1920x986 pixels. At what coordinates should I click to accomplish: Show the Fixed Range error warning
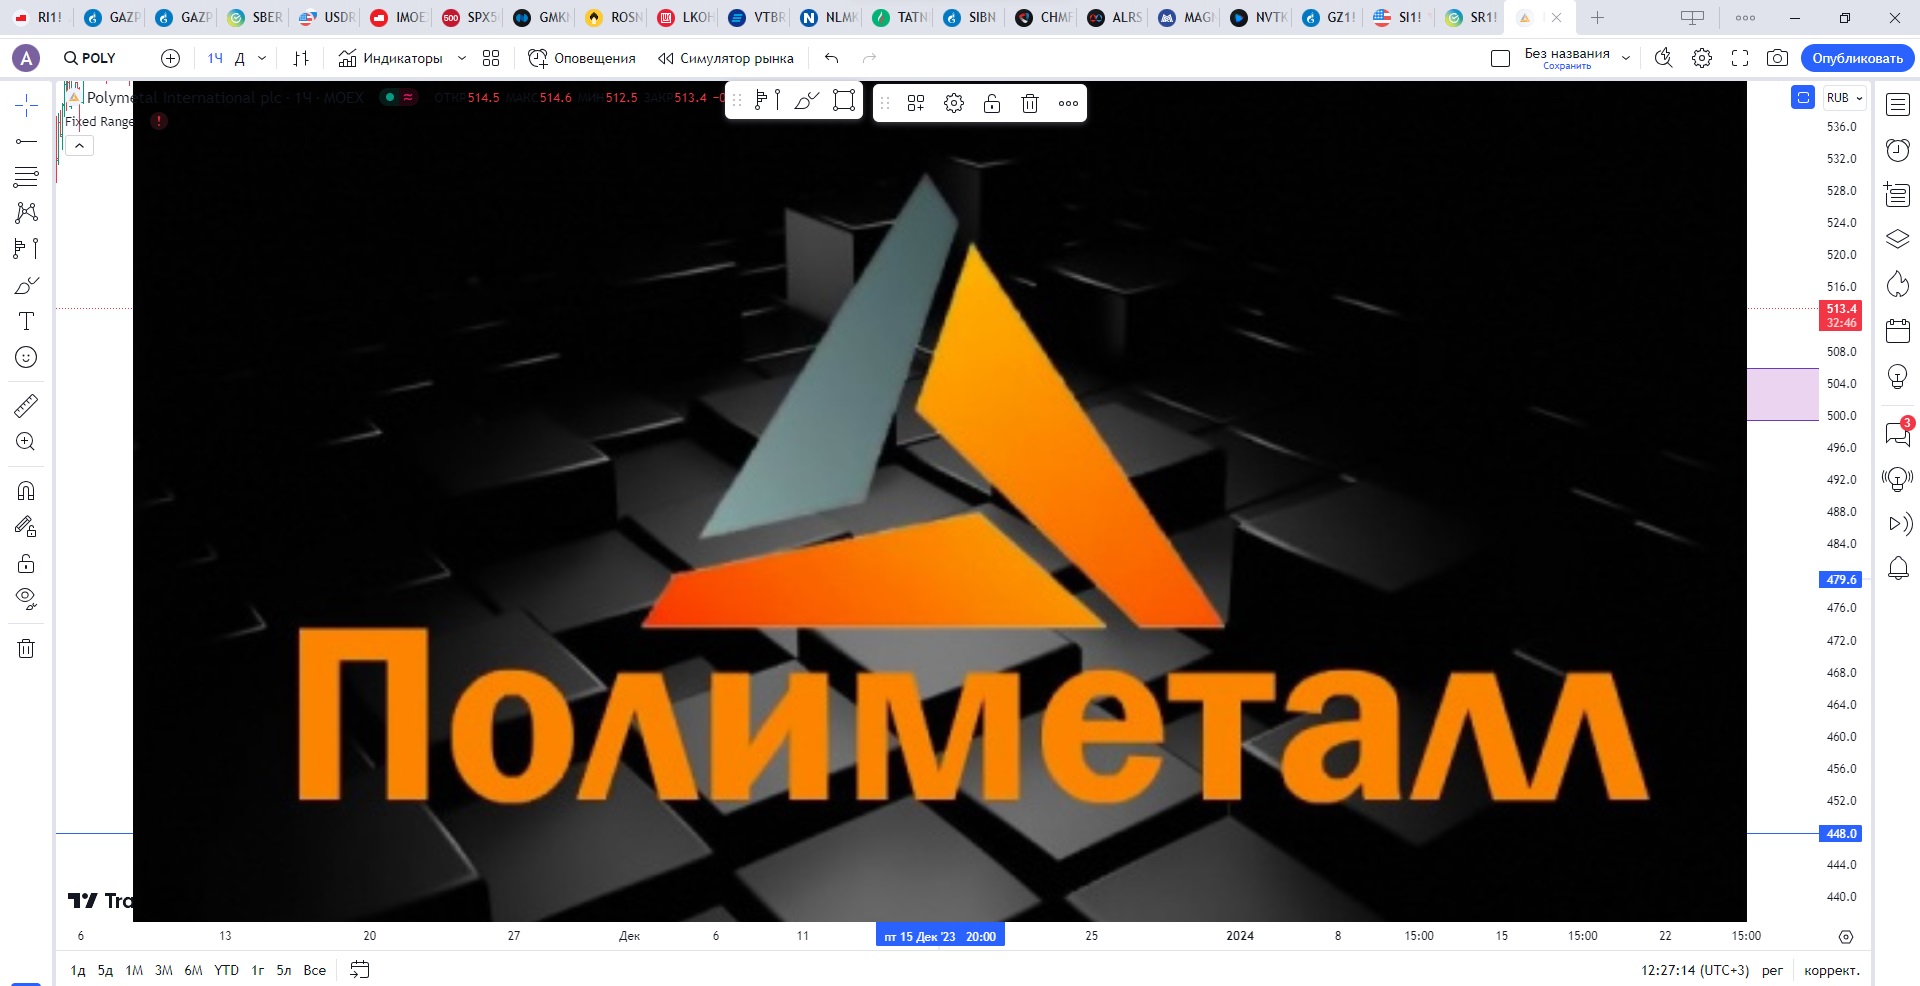159,121
